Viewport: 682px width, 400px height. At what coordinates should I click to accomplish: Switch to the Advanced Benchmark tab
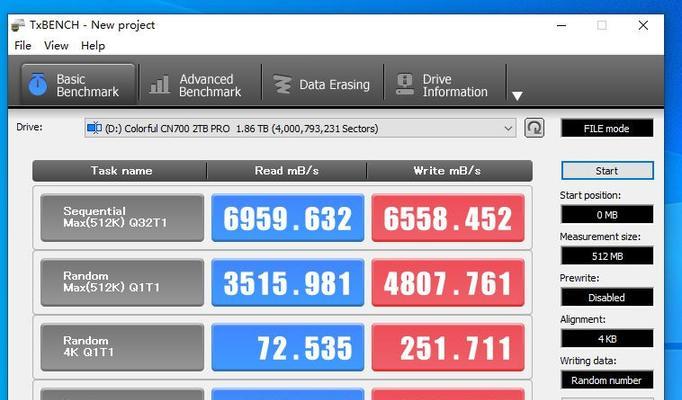(200, 85)
